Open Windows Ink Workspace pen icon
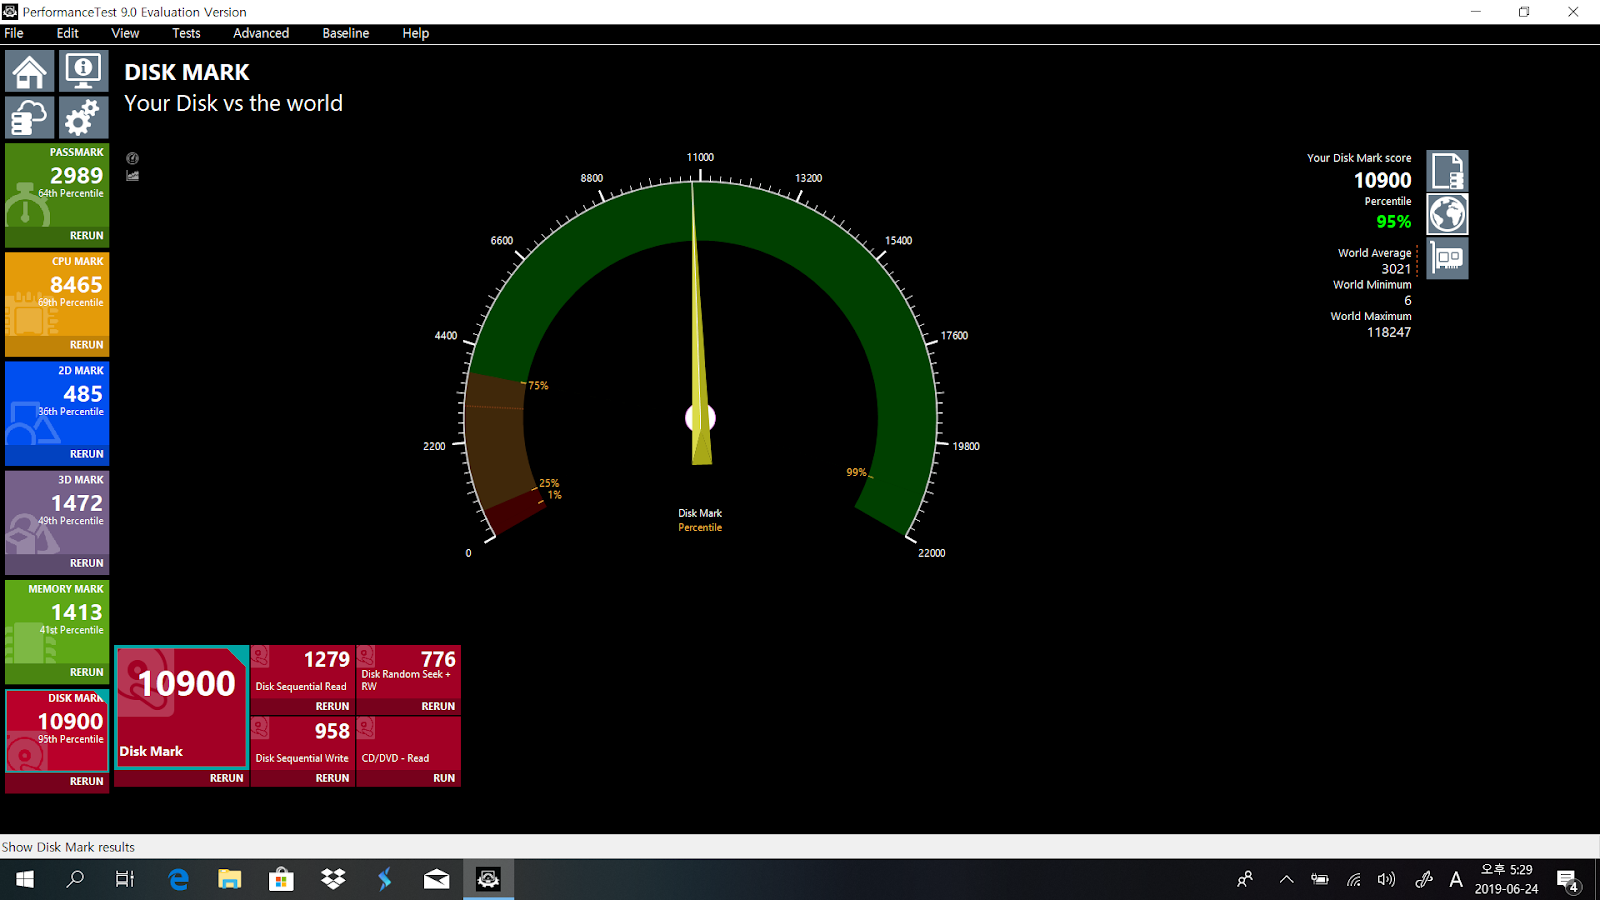 click(1424, 880)
